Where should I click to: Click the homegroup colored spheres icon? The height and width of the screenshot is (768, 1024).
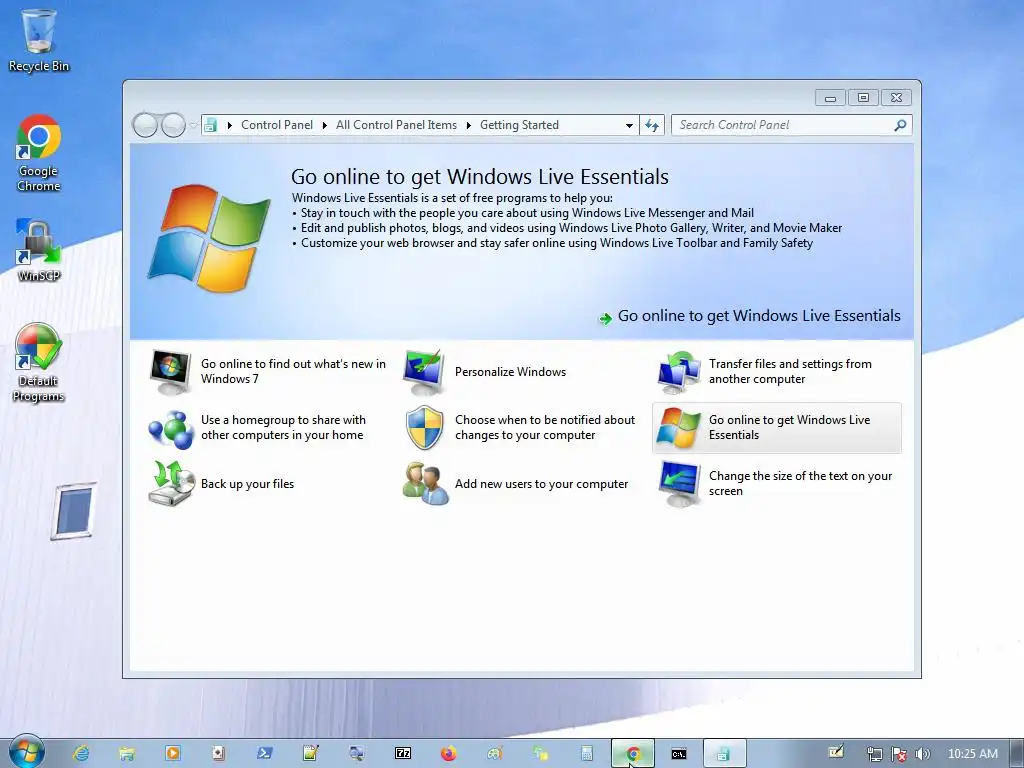point(170,428)
